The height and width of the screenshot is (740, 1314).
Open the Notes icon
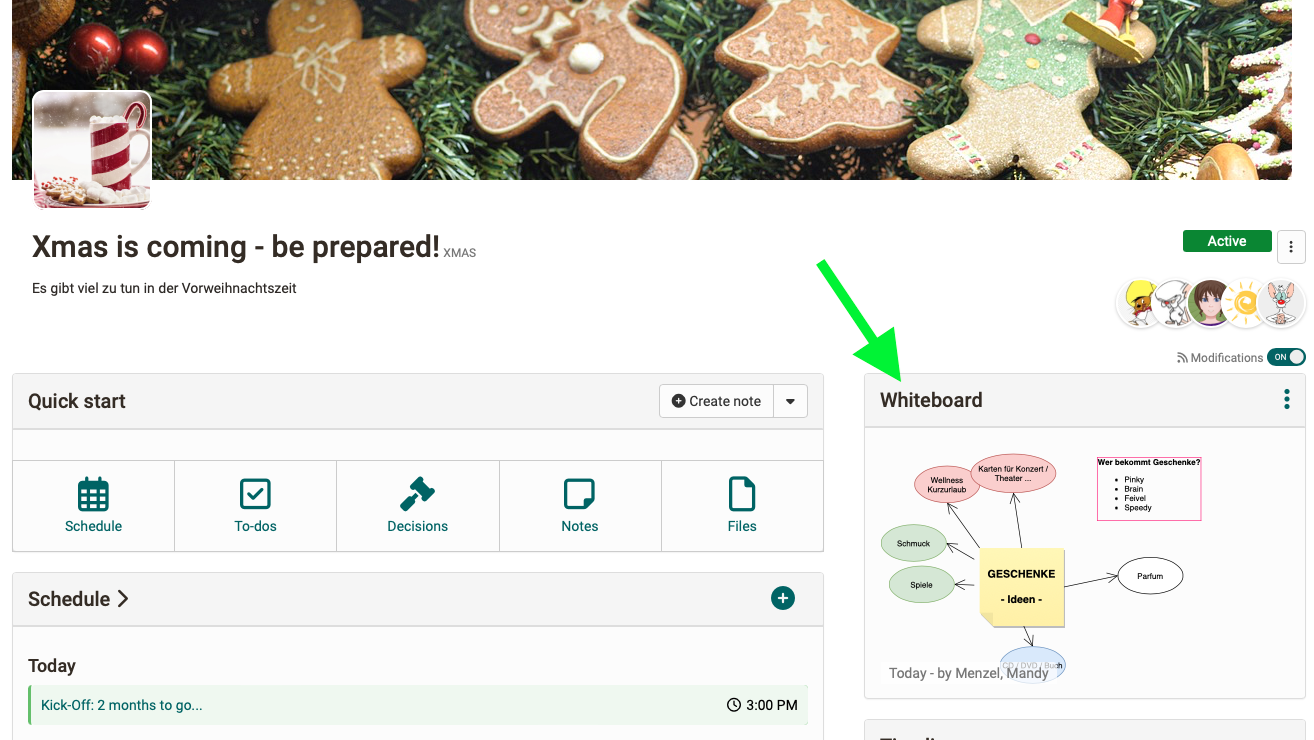click(579, 494)
